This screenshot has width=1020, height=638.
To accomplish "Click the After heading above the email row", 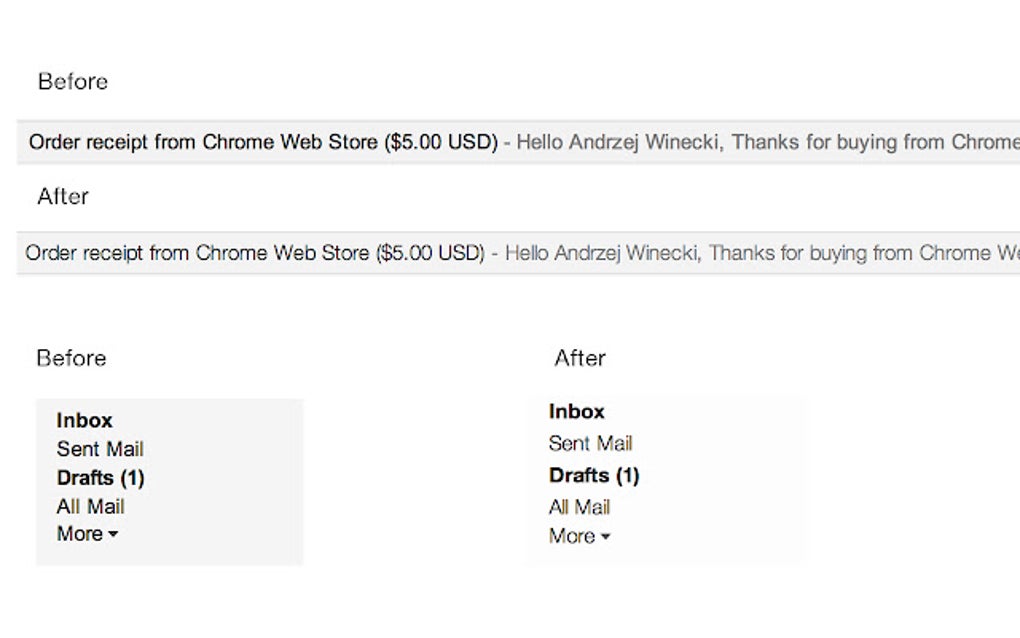I will (x=62, y=197).
